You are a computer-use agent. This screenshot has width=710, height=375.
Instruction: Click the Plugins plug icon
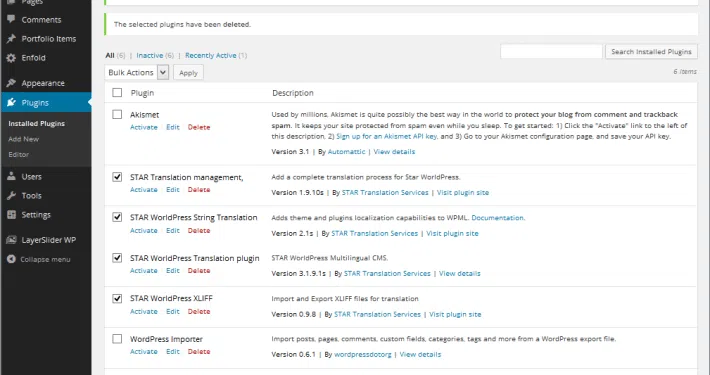click(11, 103)
